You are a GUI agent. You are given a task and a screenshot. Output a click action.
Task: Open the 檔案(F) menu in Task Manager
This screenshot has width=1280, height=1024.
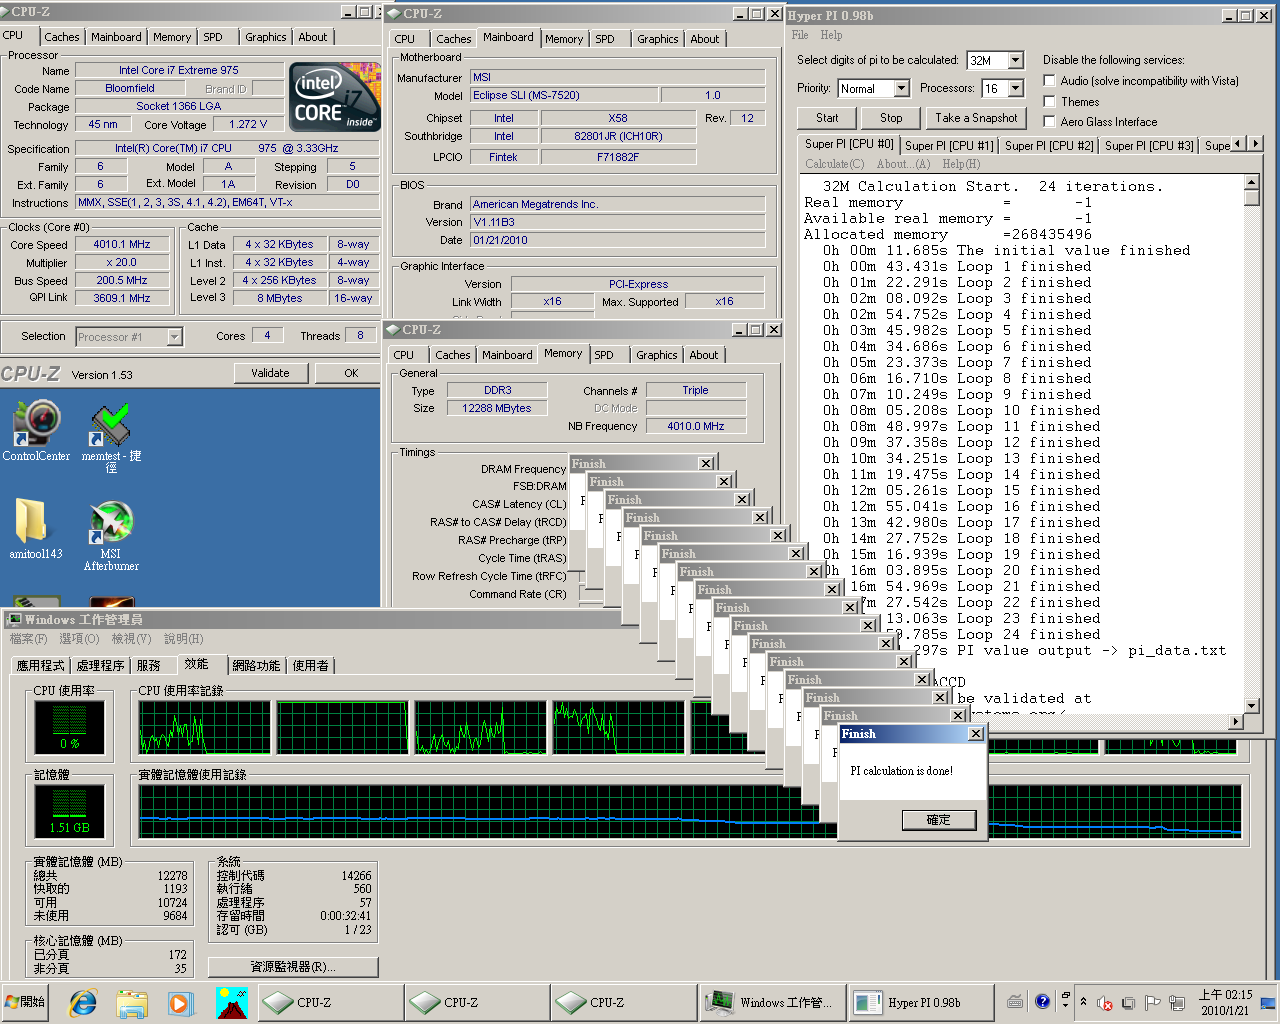(28, 638)
